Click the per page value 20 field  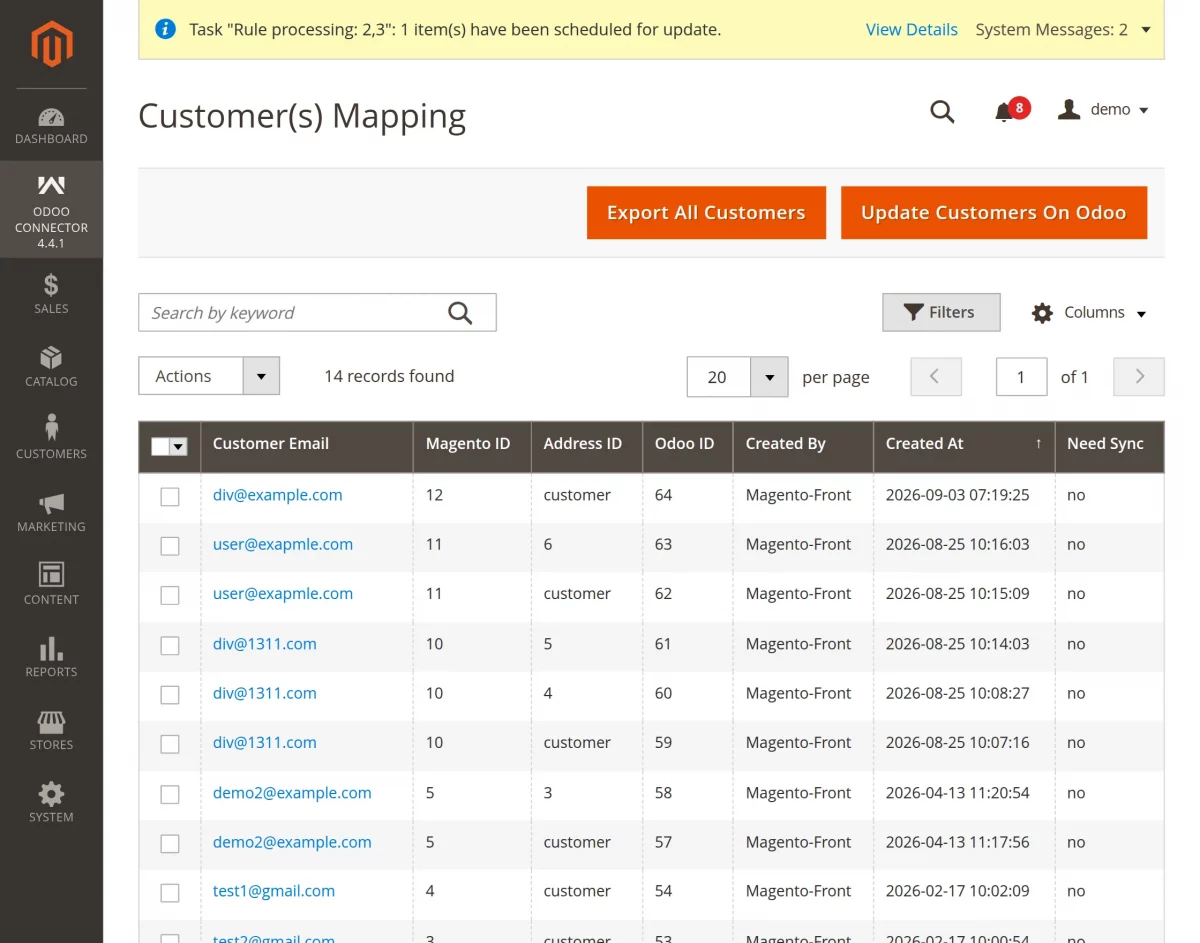719,377
